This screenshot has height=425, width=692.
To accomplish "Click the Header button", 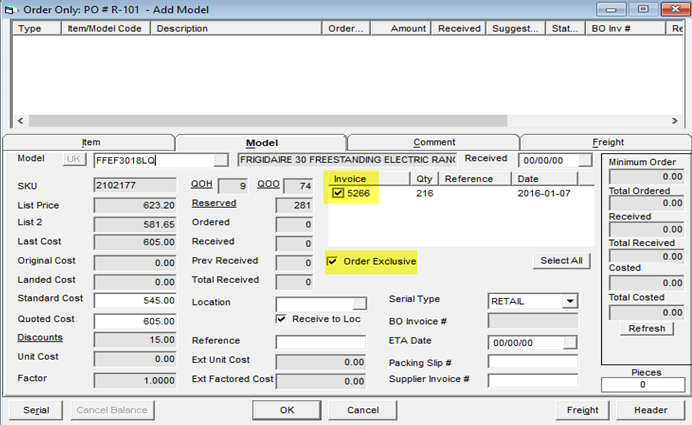I will point(651,410).
